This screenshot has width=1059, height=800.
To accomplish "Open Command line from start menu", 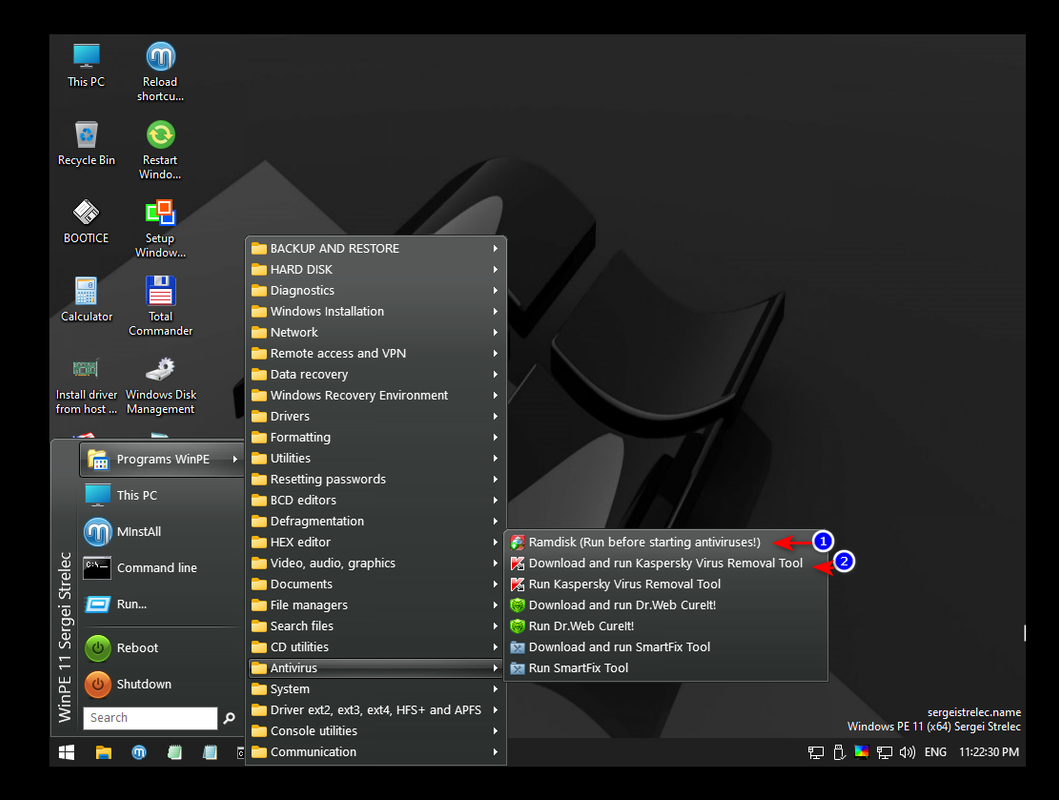I will (162, 568).
